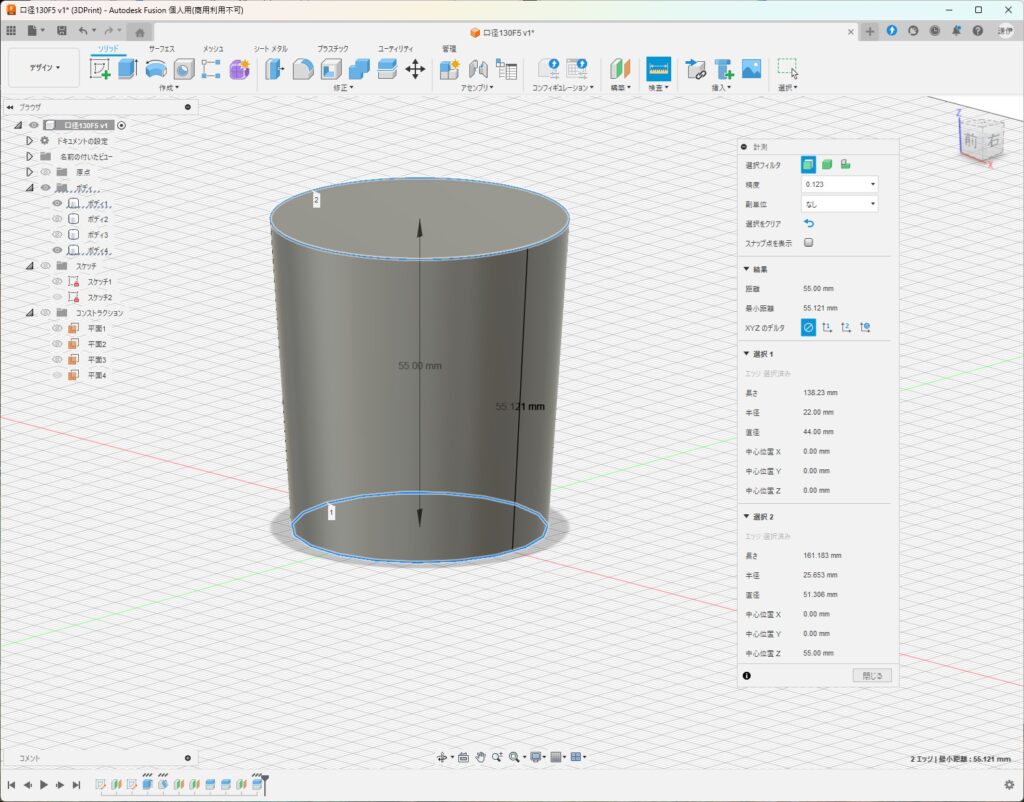Select the Extrude tool
Viewport: 1024px width, 802px height.
(127, 69)
